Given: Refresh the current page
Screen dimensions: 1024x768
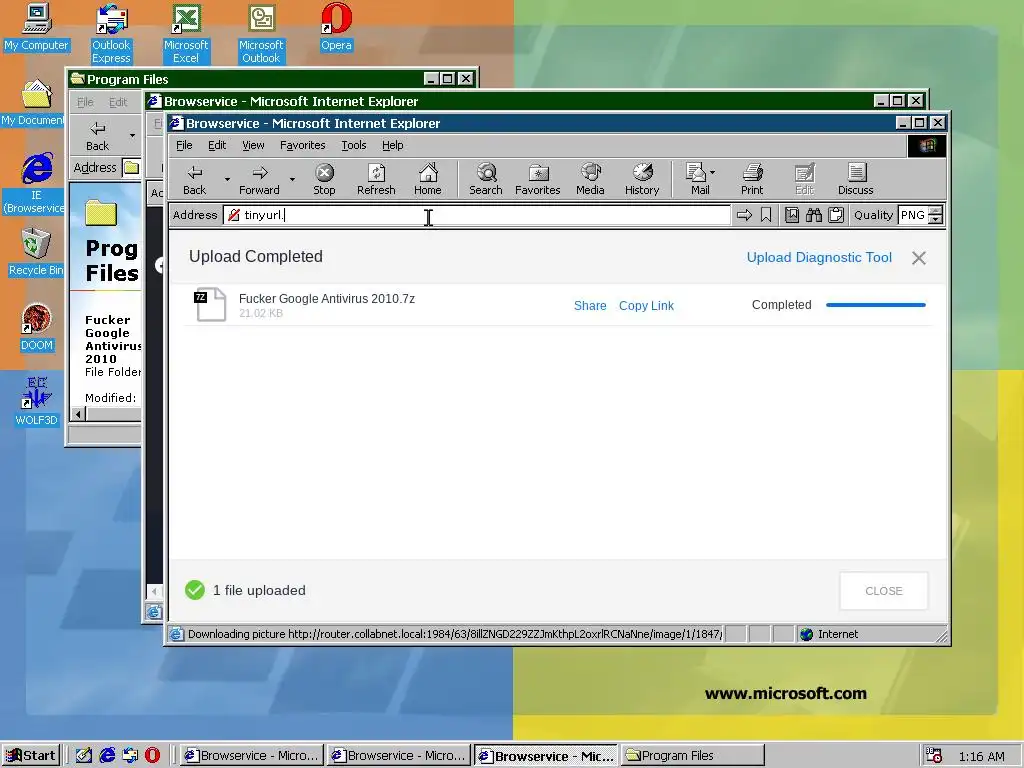Looking at the screenshot, I should [x=376, y=180].
